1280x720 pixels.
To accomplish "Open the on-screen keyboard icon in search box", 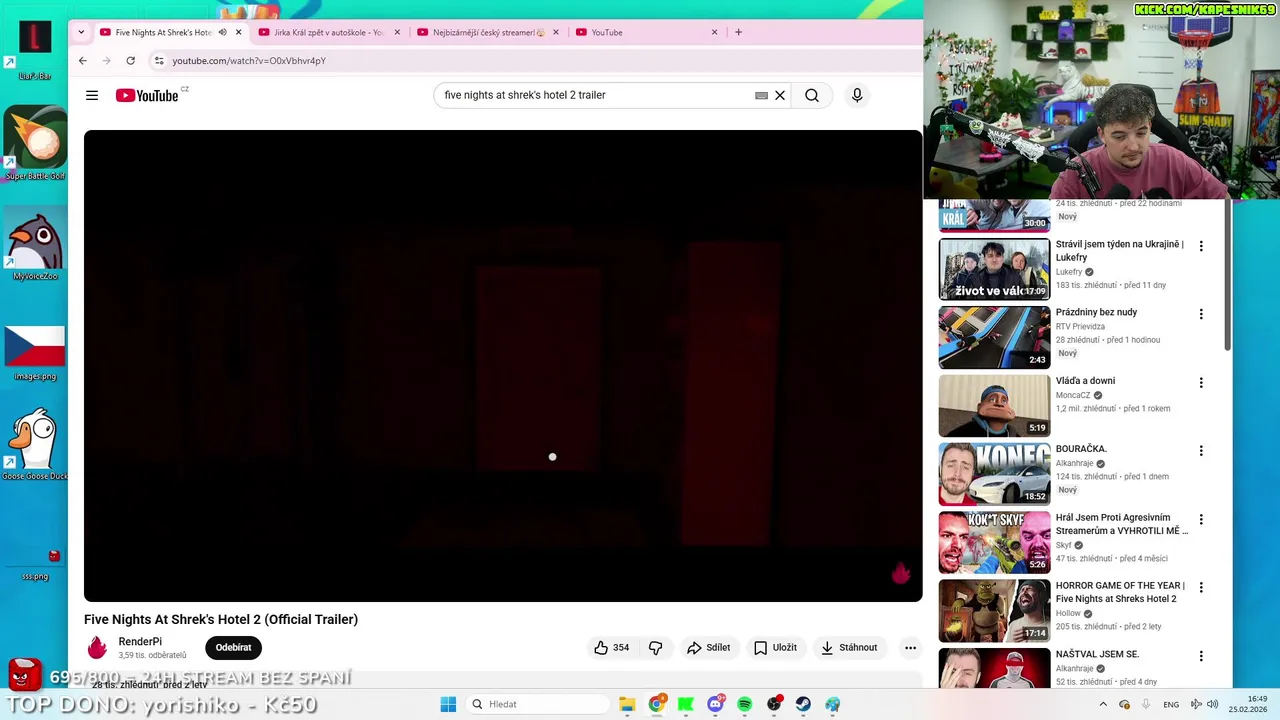I will click(761, 95).
